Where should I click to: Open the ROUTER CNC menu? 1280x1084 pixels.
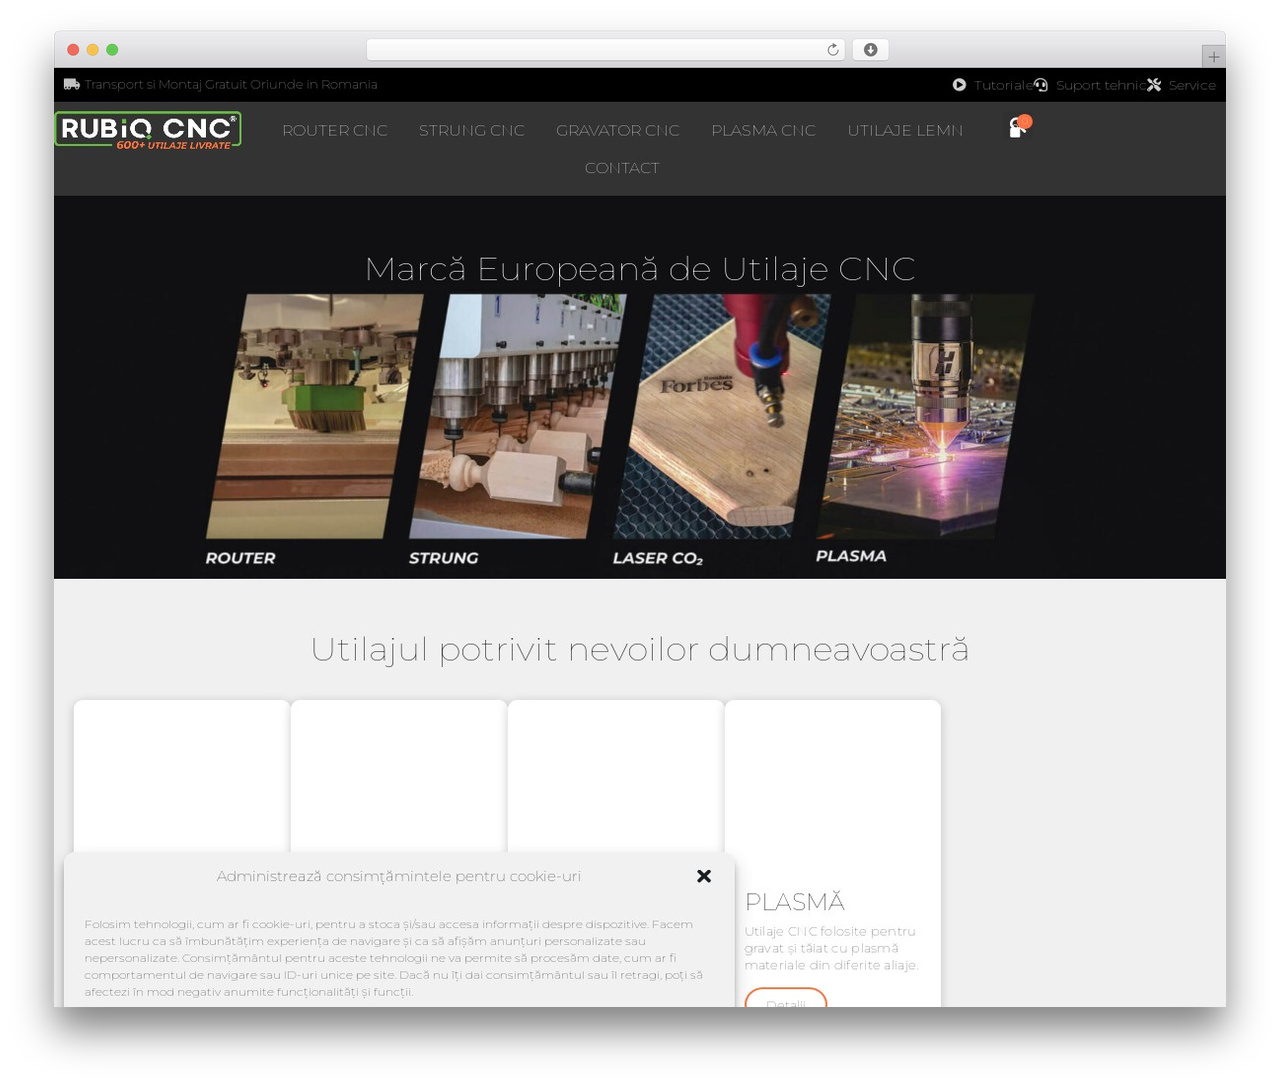click(x=335, y=130)
